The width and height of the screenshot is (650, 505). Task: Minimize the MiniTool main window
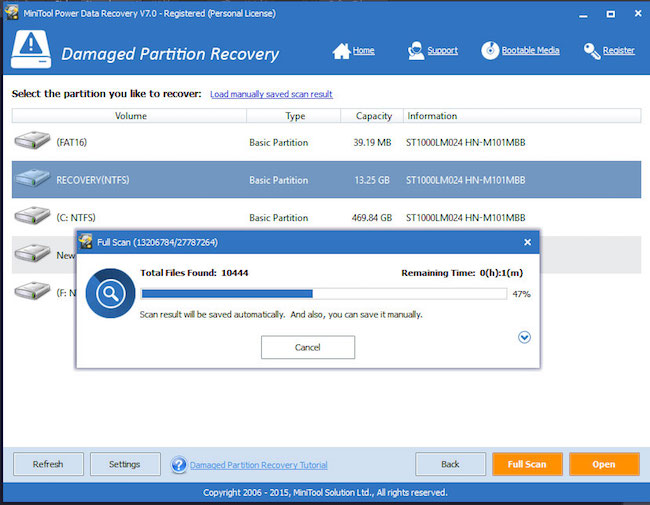pos(583,14)
